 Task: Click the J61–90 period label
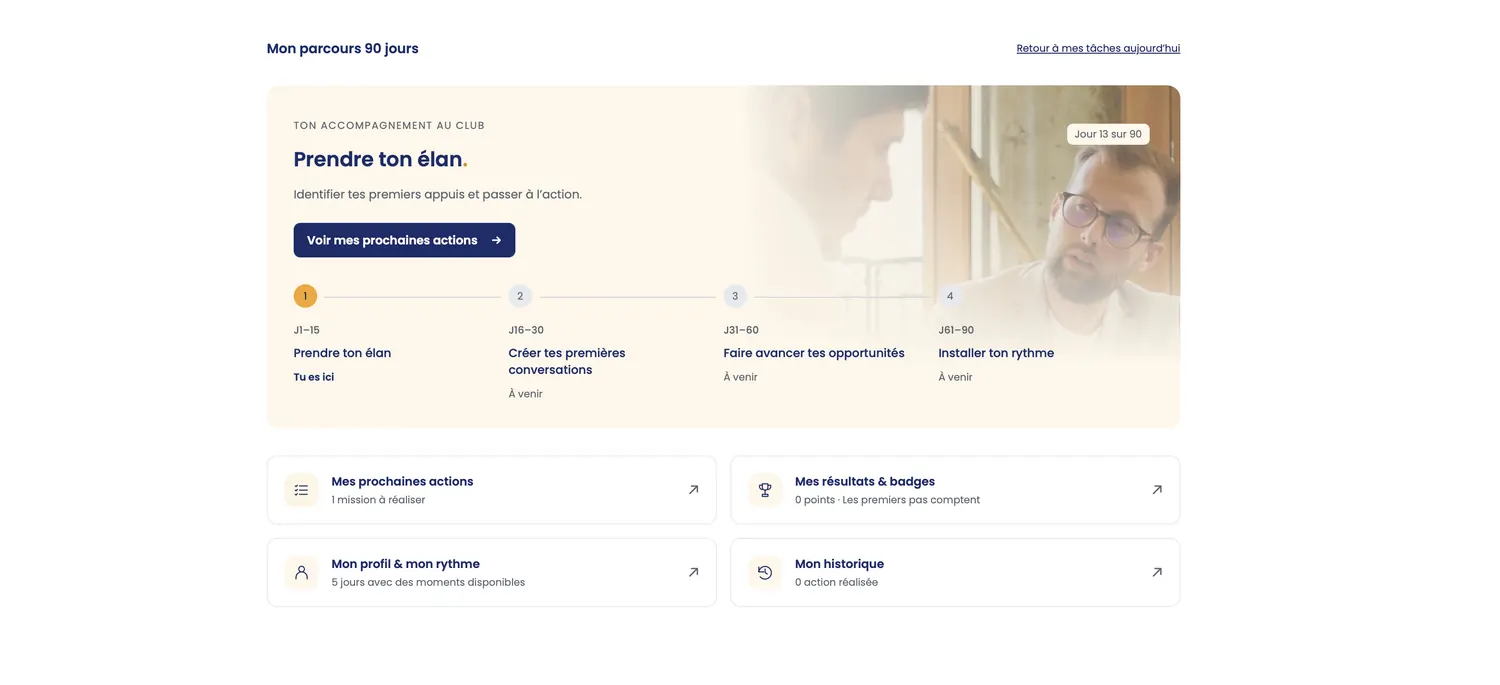[x=956, y=330]
